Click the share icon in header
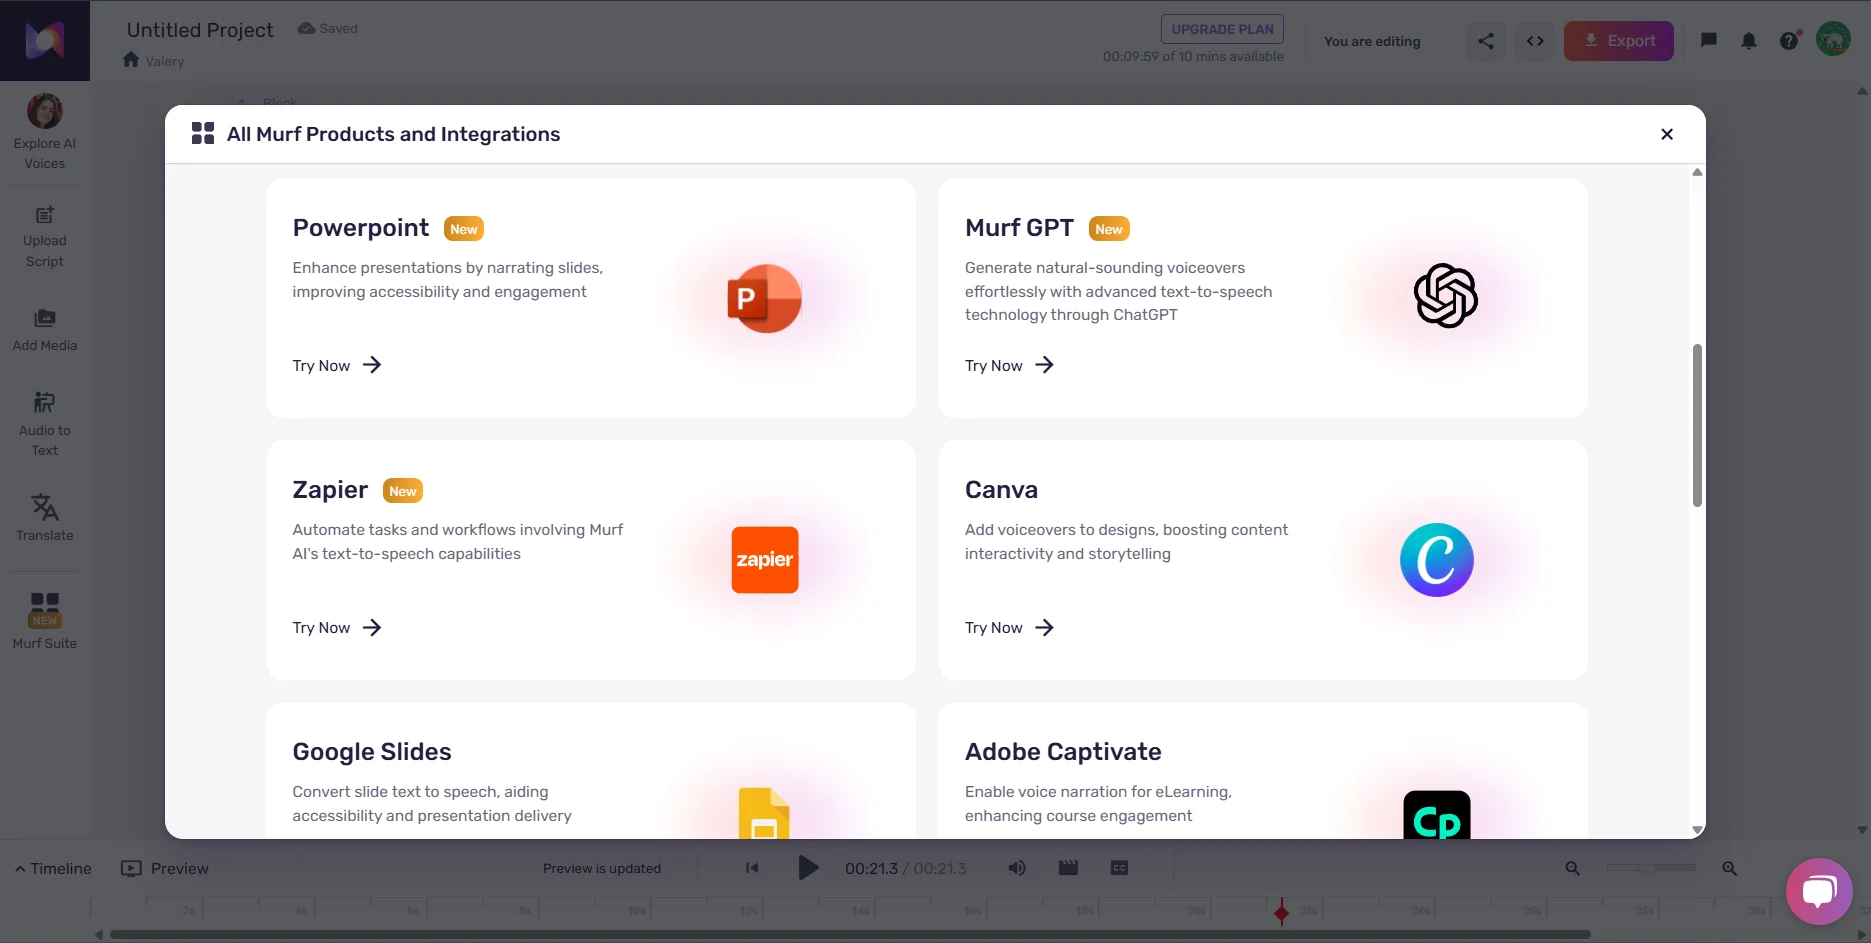1871x943 pixels. tap(1486, 41)
